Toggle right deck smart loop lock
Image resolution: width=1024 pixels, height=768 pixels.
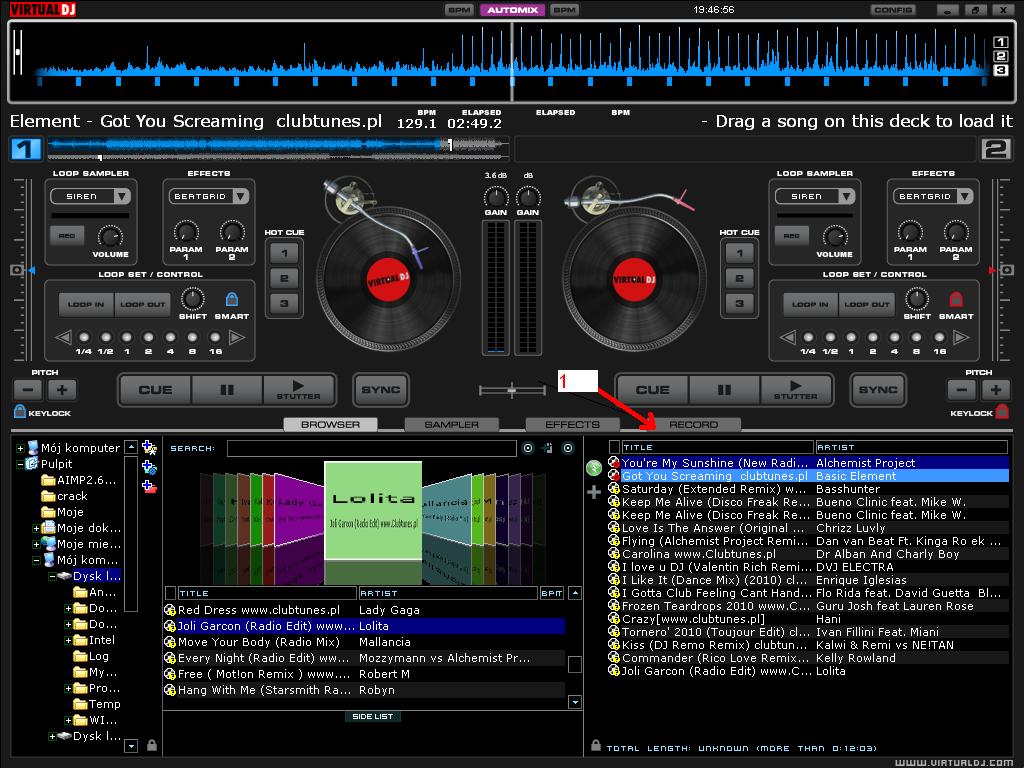tap(956, 299)
